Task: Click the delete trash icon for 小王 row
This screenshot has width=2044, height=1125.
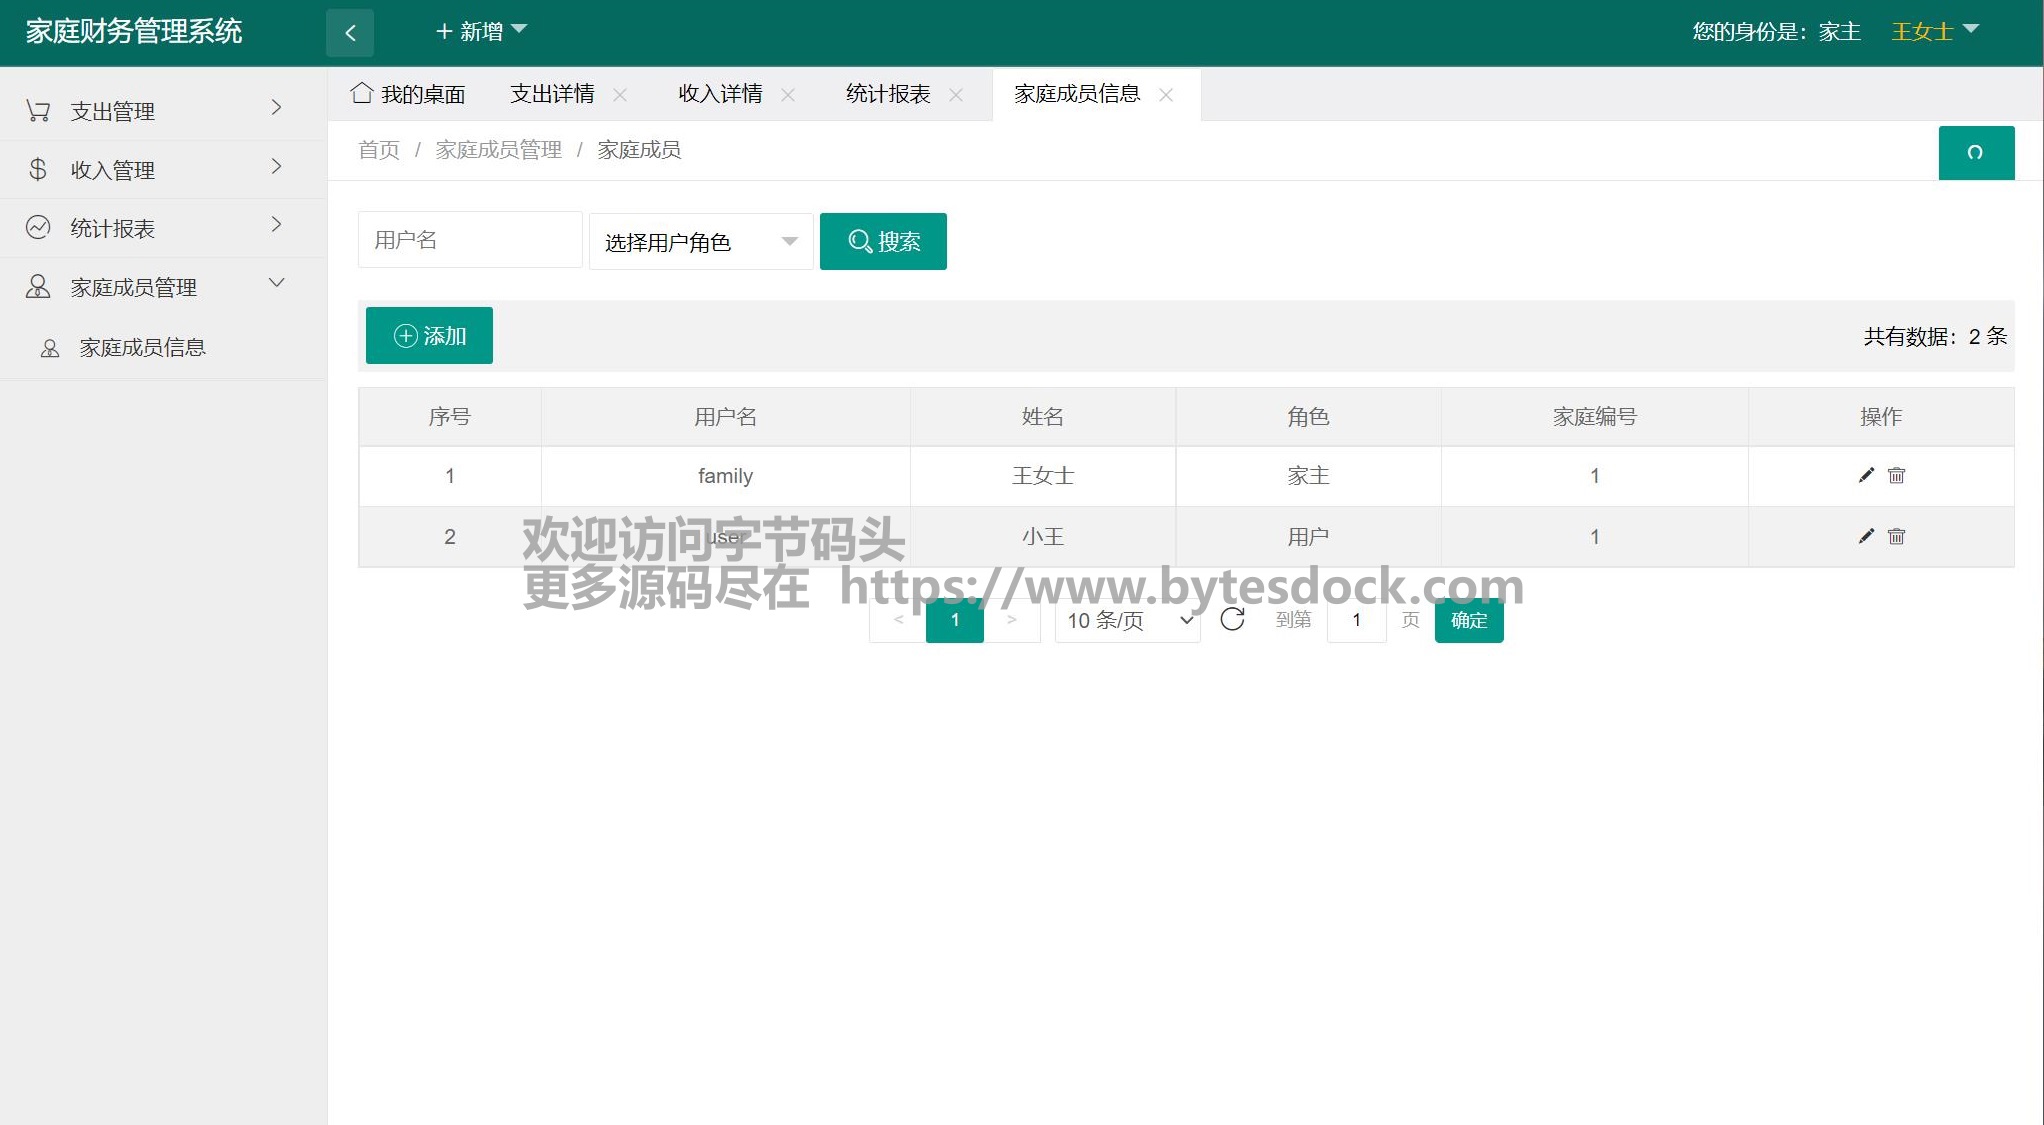Action: click(1896, 536)
